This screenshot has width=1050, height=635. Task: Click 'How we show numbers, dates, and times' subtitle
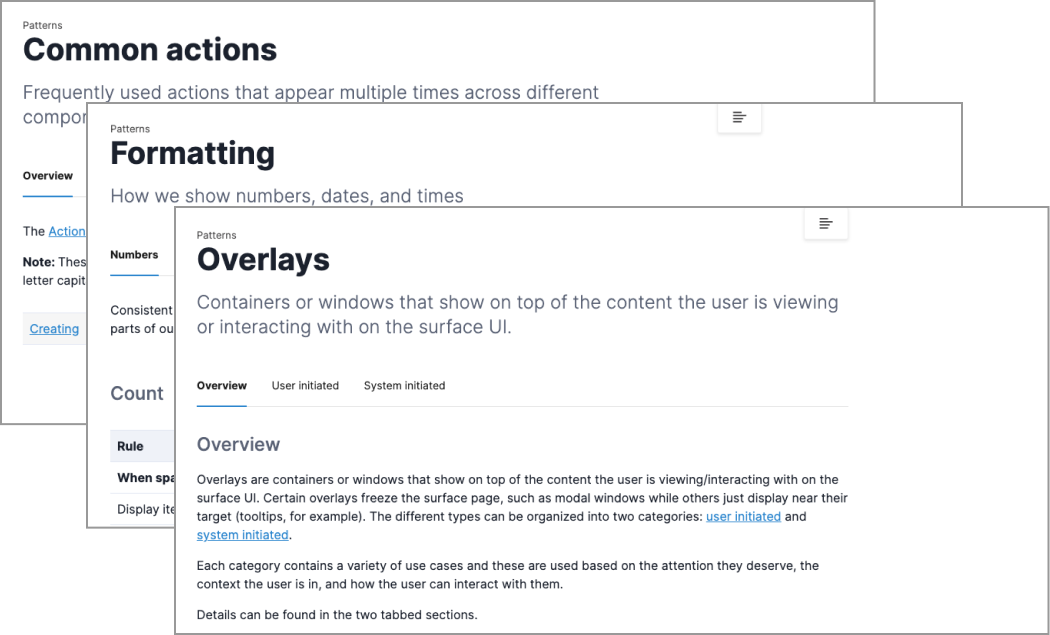(x=287, y=196)
